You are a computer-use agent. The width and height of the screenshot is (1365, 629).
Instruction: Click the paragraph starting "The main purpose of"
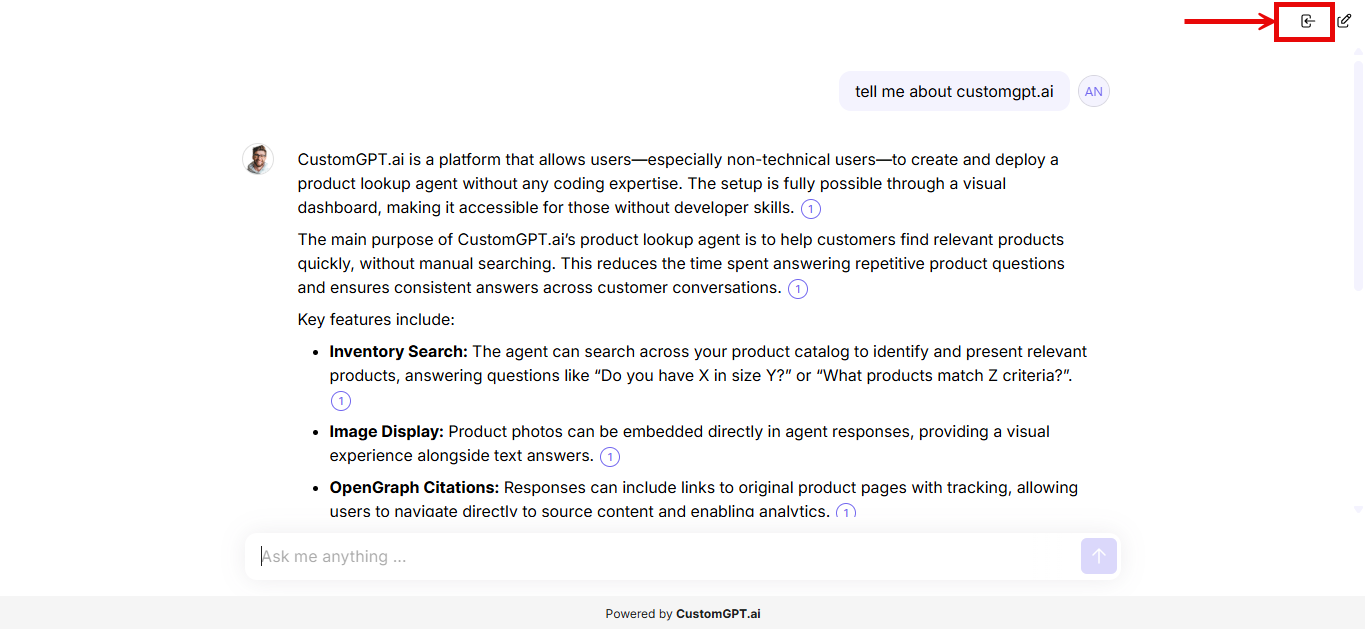[x=682, y=264]
